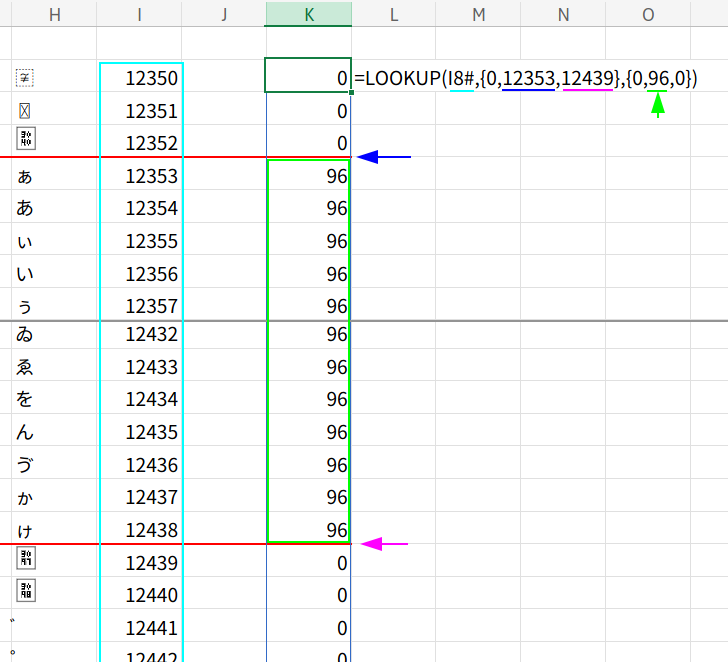The width and height of the screenshot is (728, 662).
Task: Click the 96 cell beside 12438
Action: (308, 530)
